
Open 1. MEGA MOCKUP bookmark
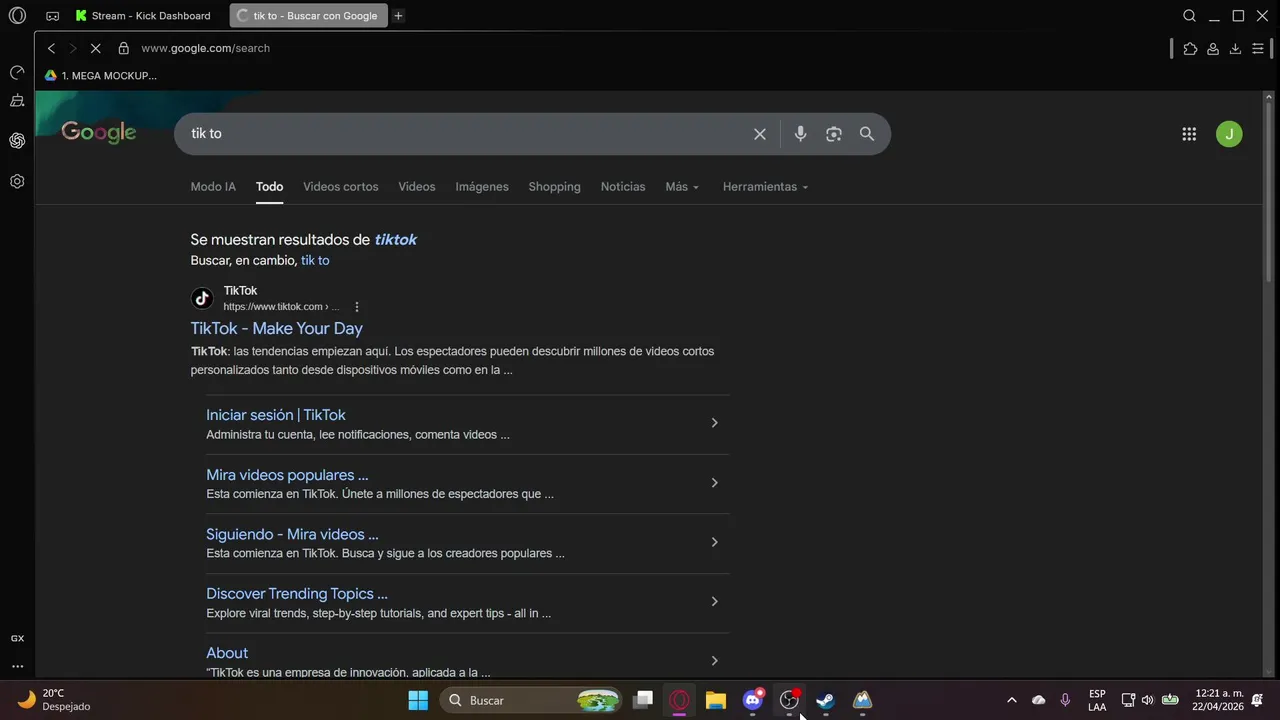point(100,76)
